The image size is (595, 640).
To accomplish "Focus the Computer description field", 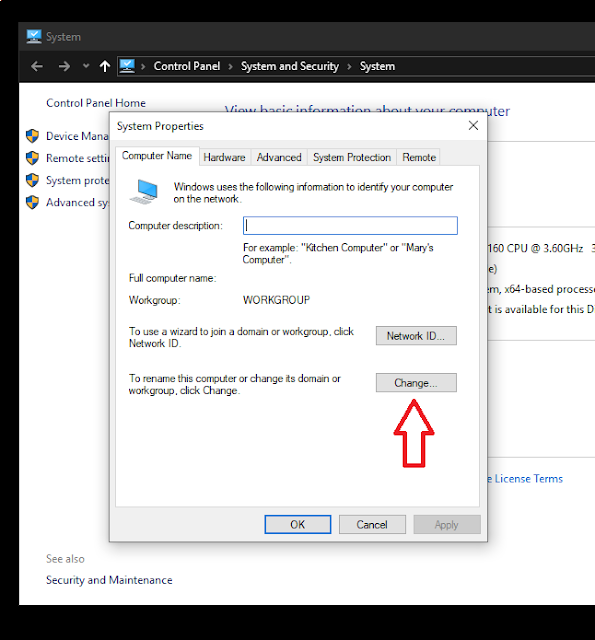I will pyautogui.click(x=350, y=226).
